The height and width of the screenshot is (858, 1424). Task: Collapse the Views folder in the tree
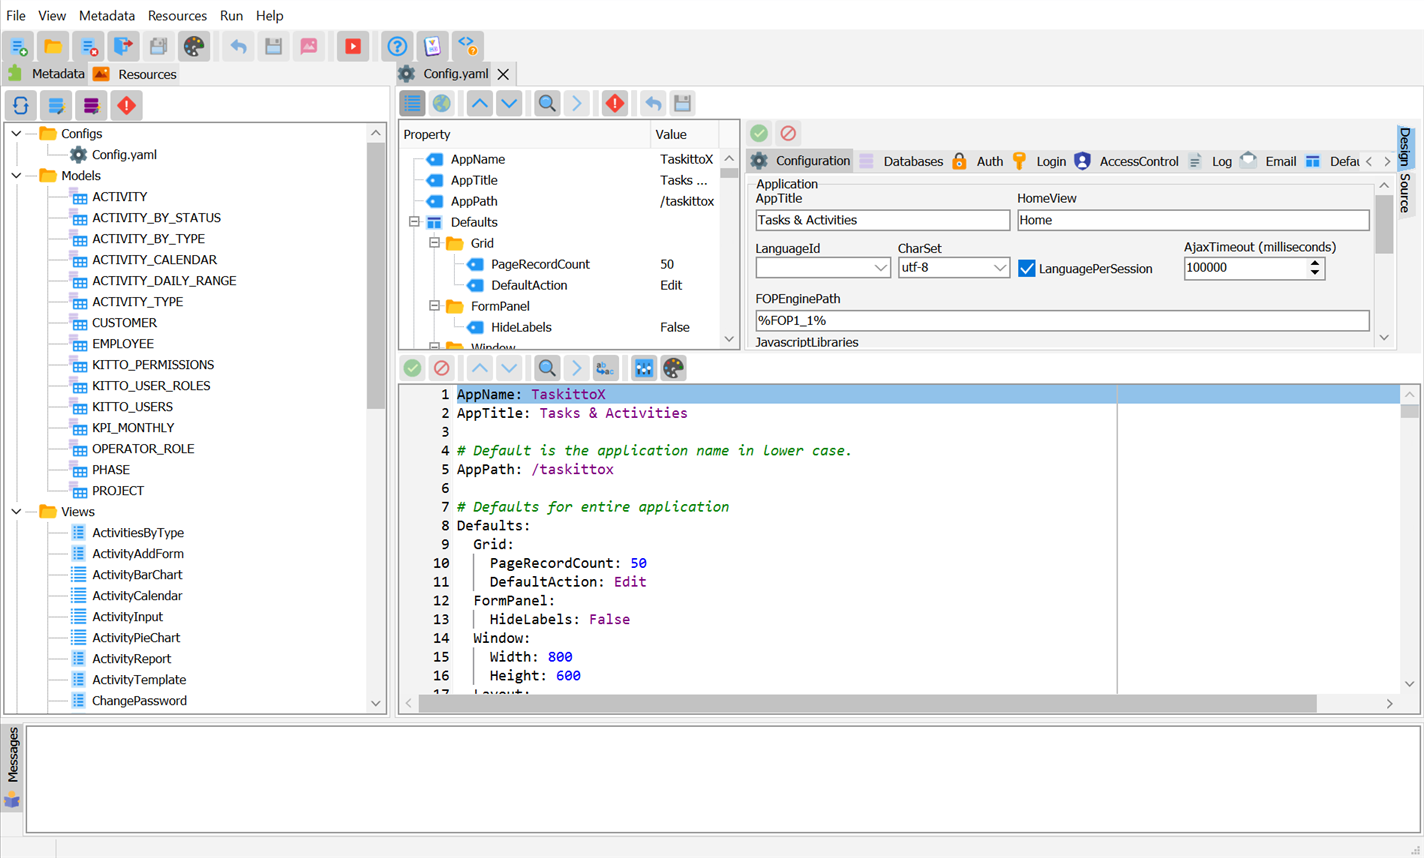point(17,511)
